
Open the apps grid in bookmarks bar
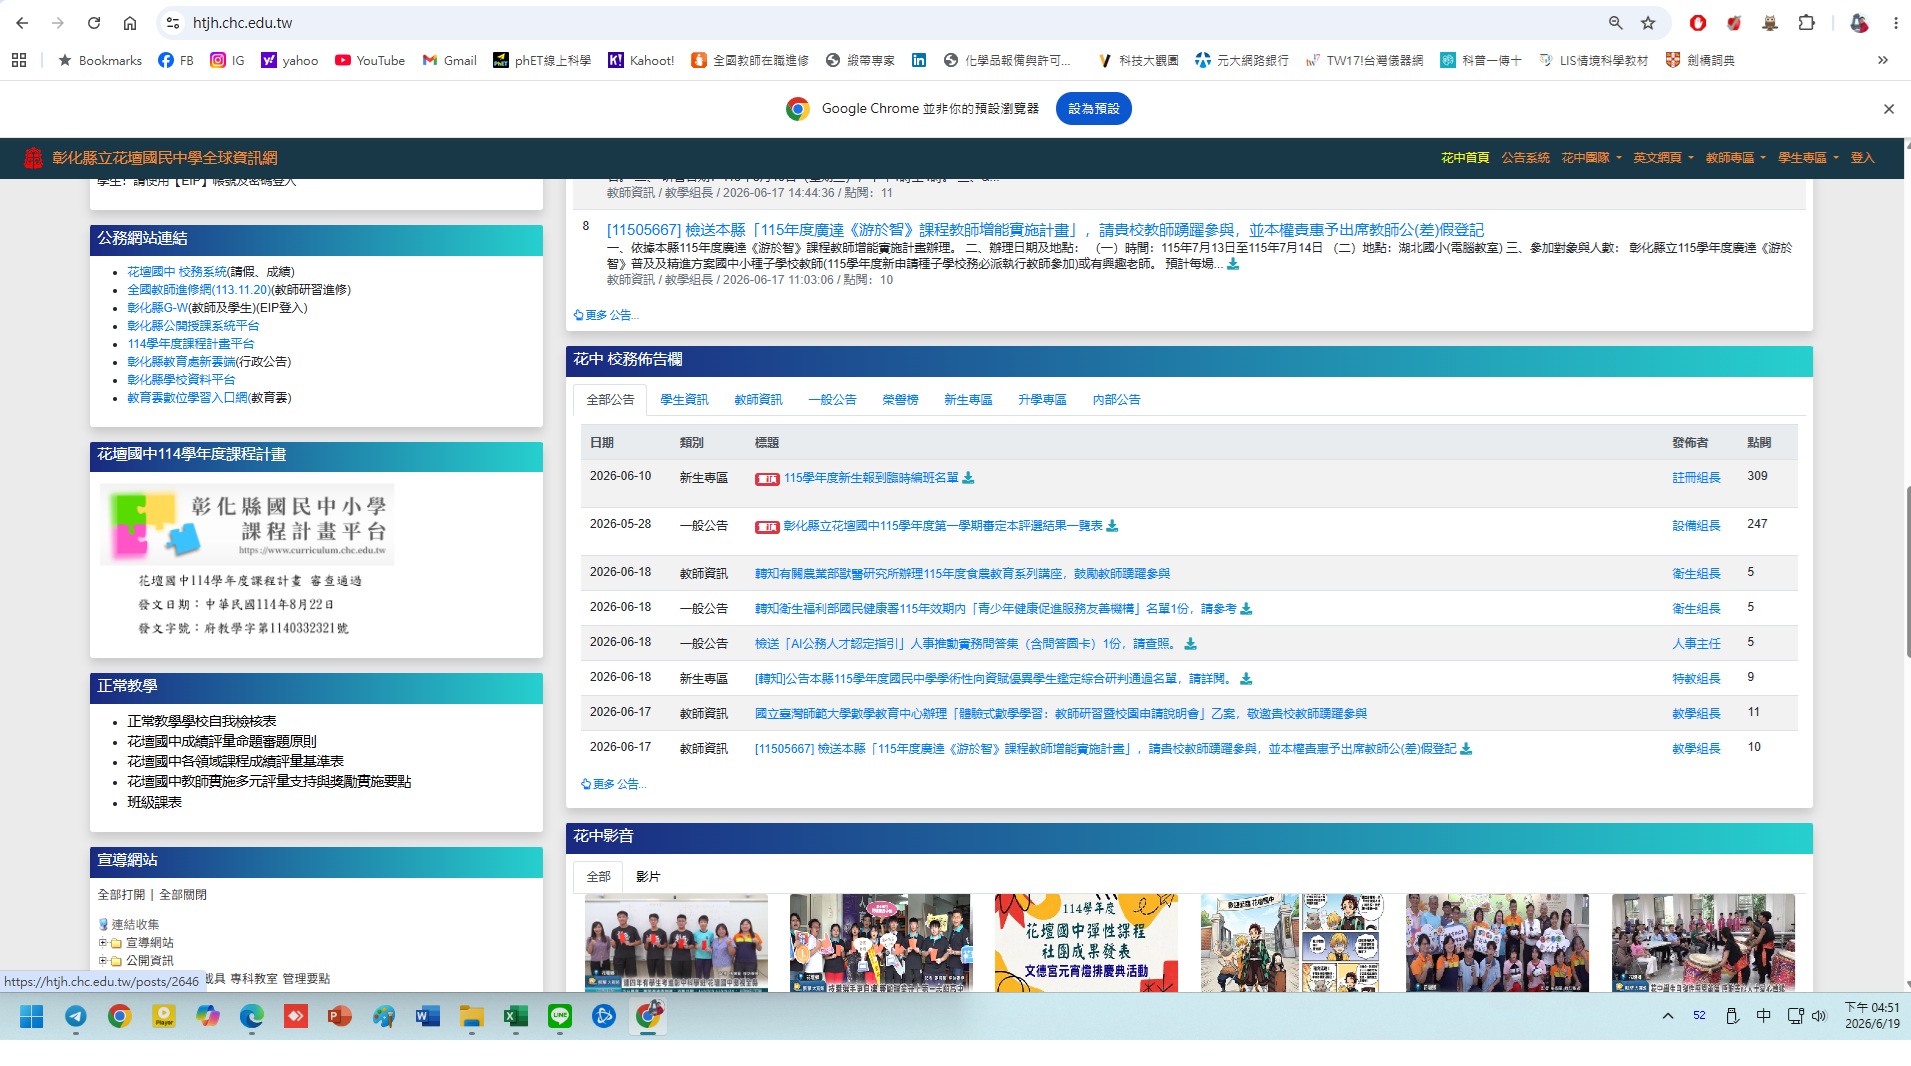coord(19,60)
